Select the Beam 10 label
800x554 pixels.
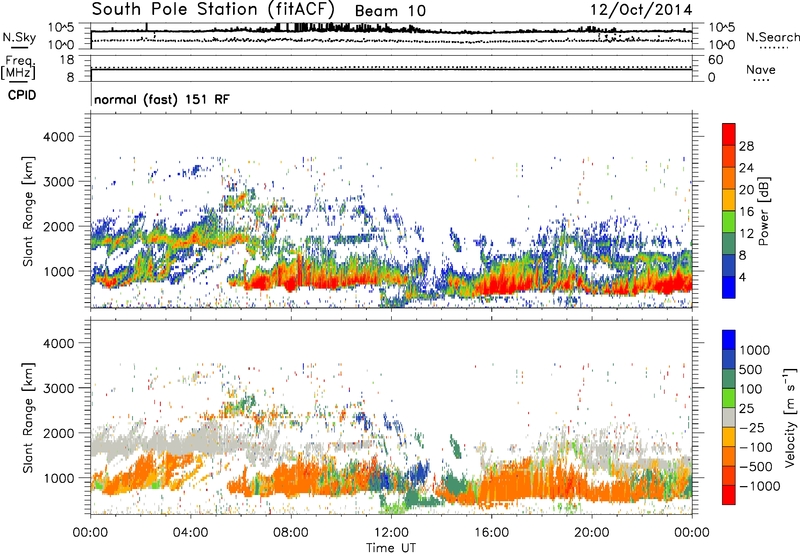coord(390,11)
